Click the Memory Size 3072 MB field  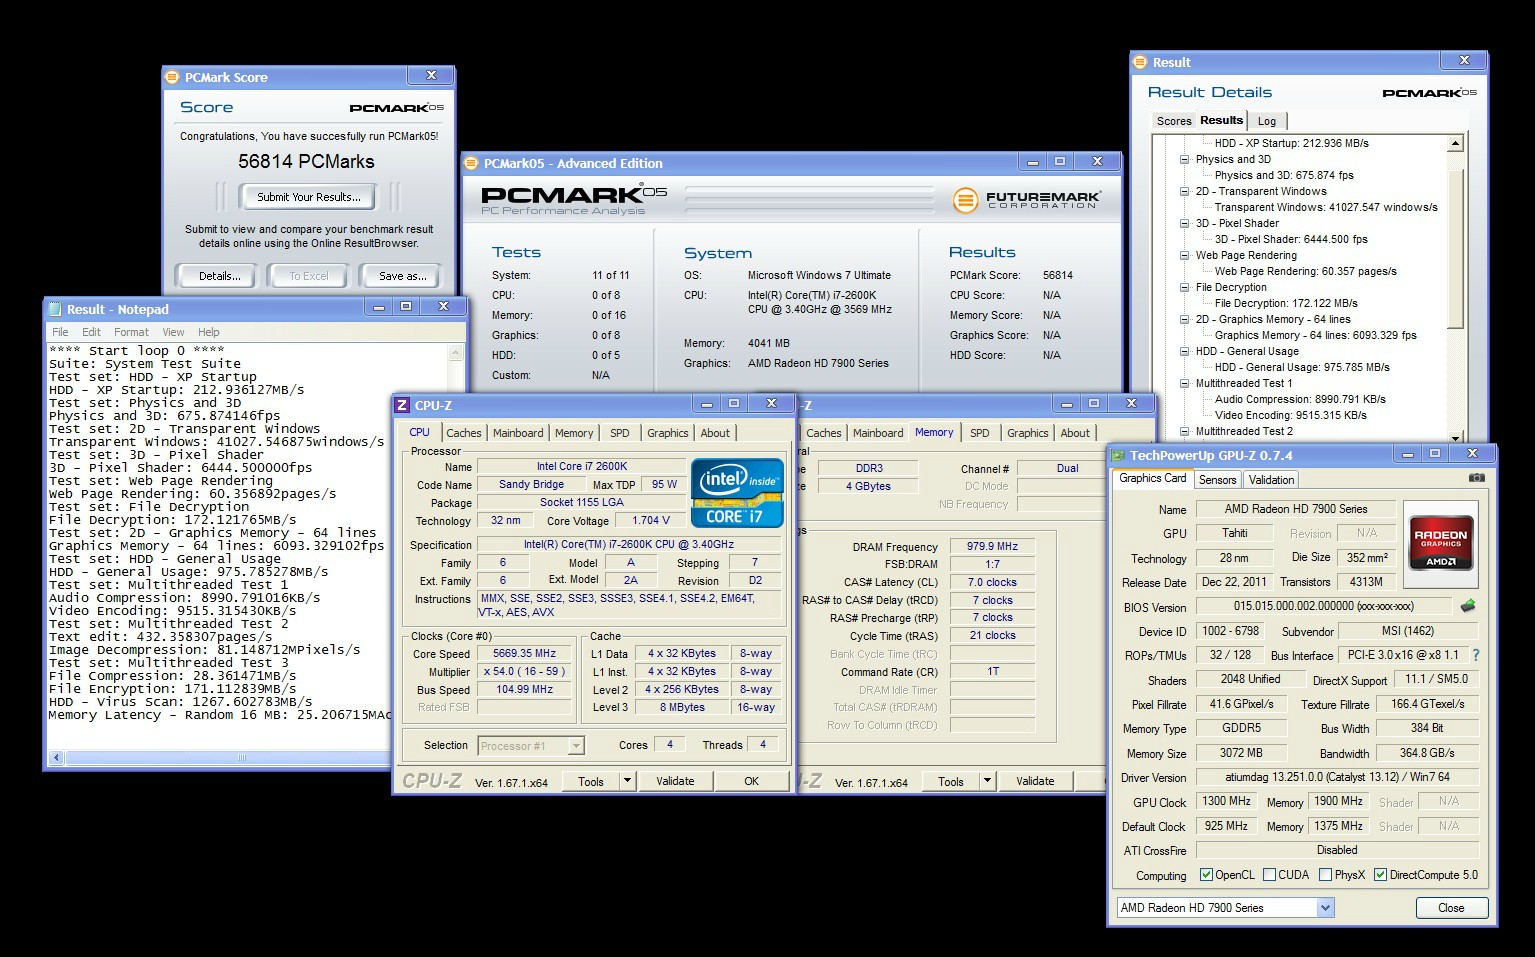coord(1241,752)
